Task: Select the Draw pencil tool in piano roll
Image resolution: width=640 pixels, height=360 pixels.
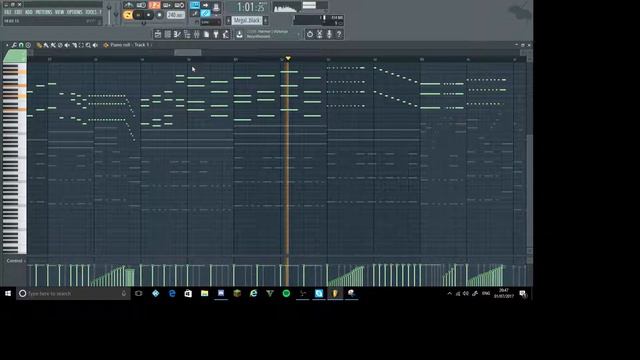Action: [39, 45]
